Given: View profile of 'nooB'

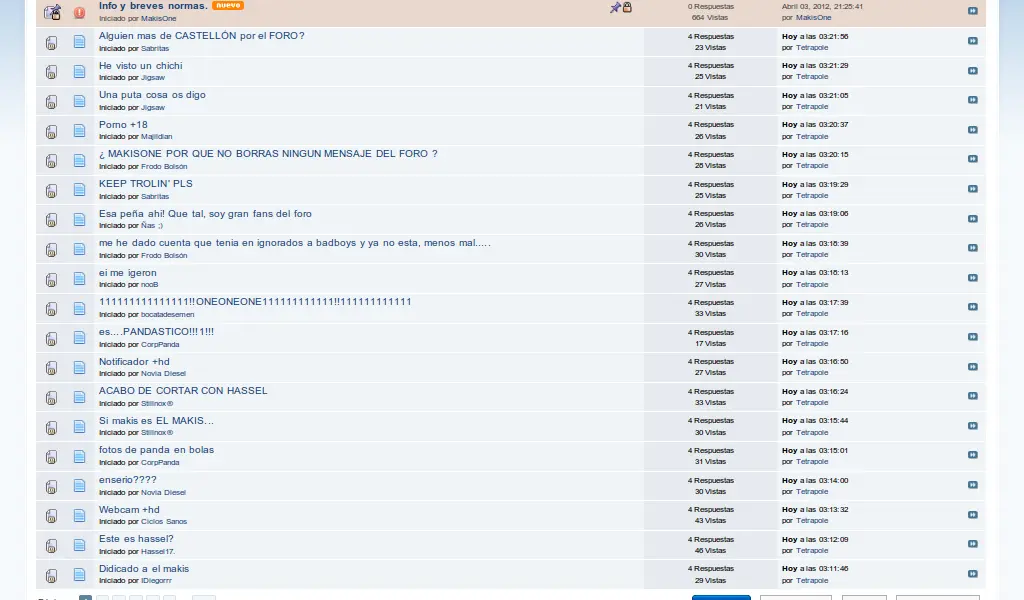Looking at the screenshot, I should click(150, 285).
